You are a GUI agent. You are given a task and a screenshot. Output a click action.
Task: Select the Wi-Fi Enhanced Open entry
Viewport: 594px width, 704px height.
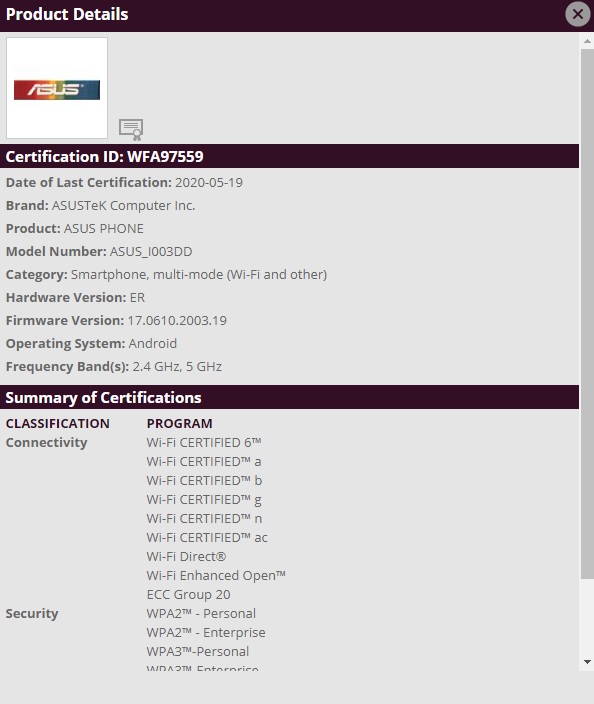tap(216, 575)
